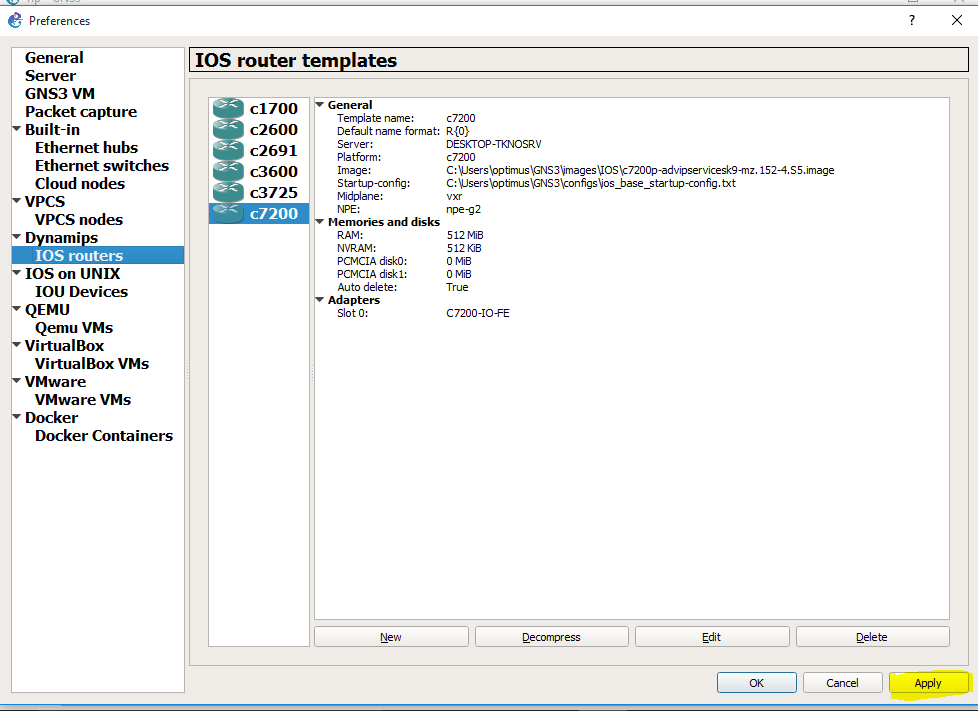Image resolution: width=978 pixels, height=711 pixels.
Task: Open the Server preferences page
Action: [51, 76]
